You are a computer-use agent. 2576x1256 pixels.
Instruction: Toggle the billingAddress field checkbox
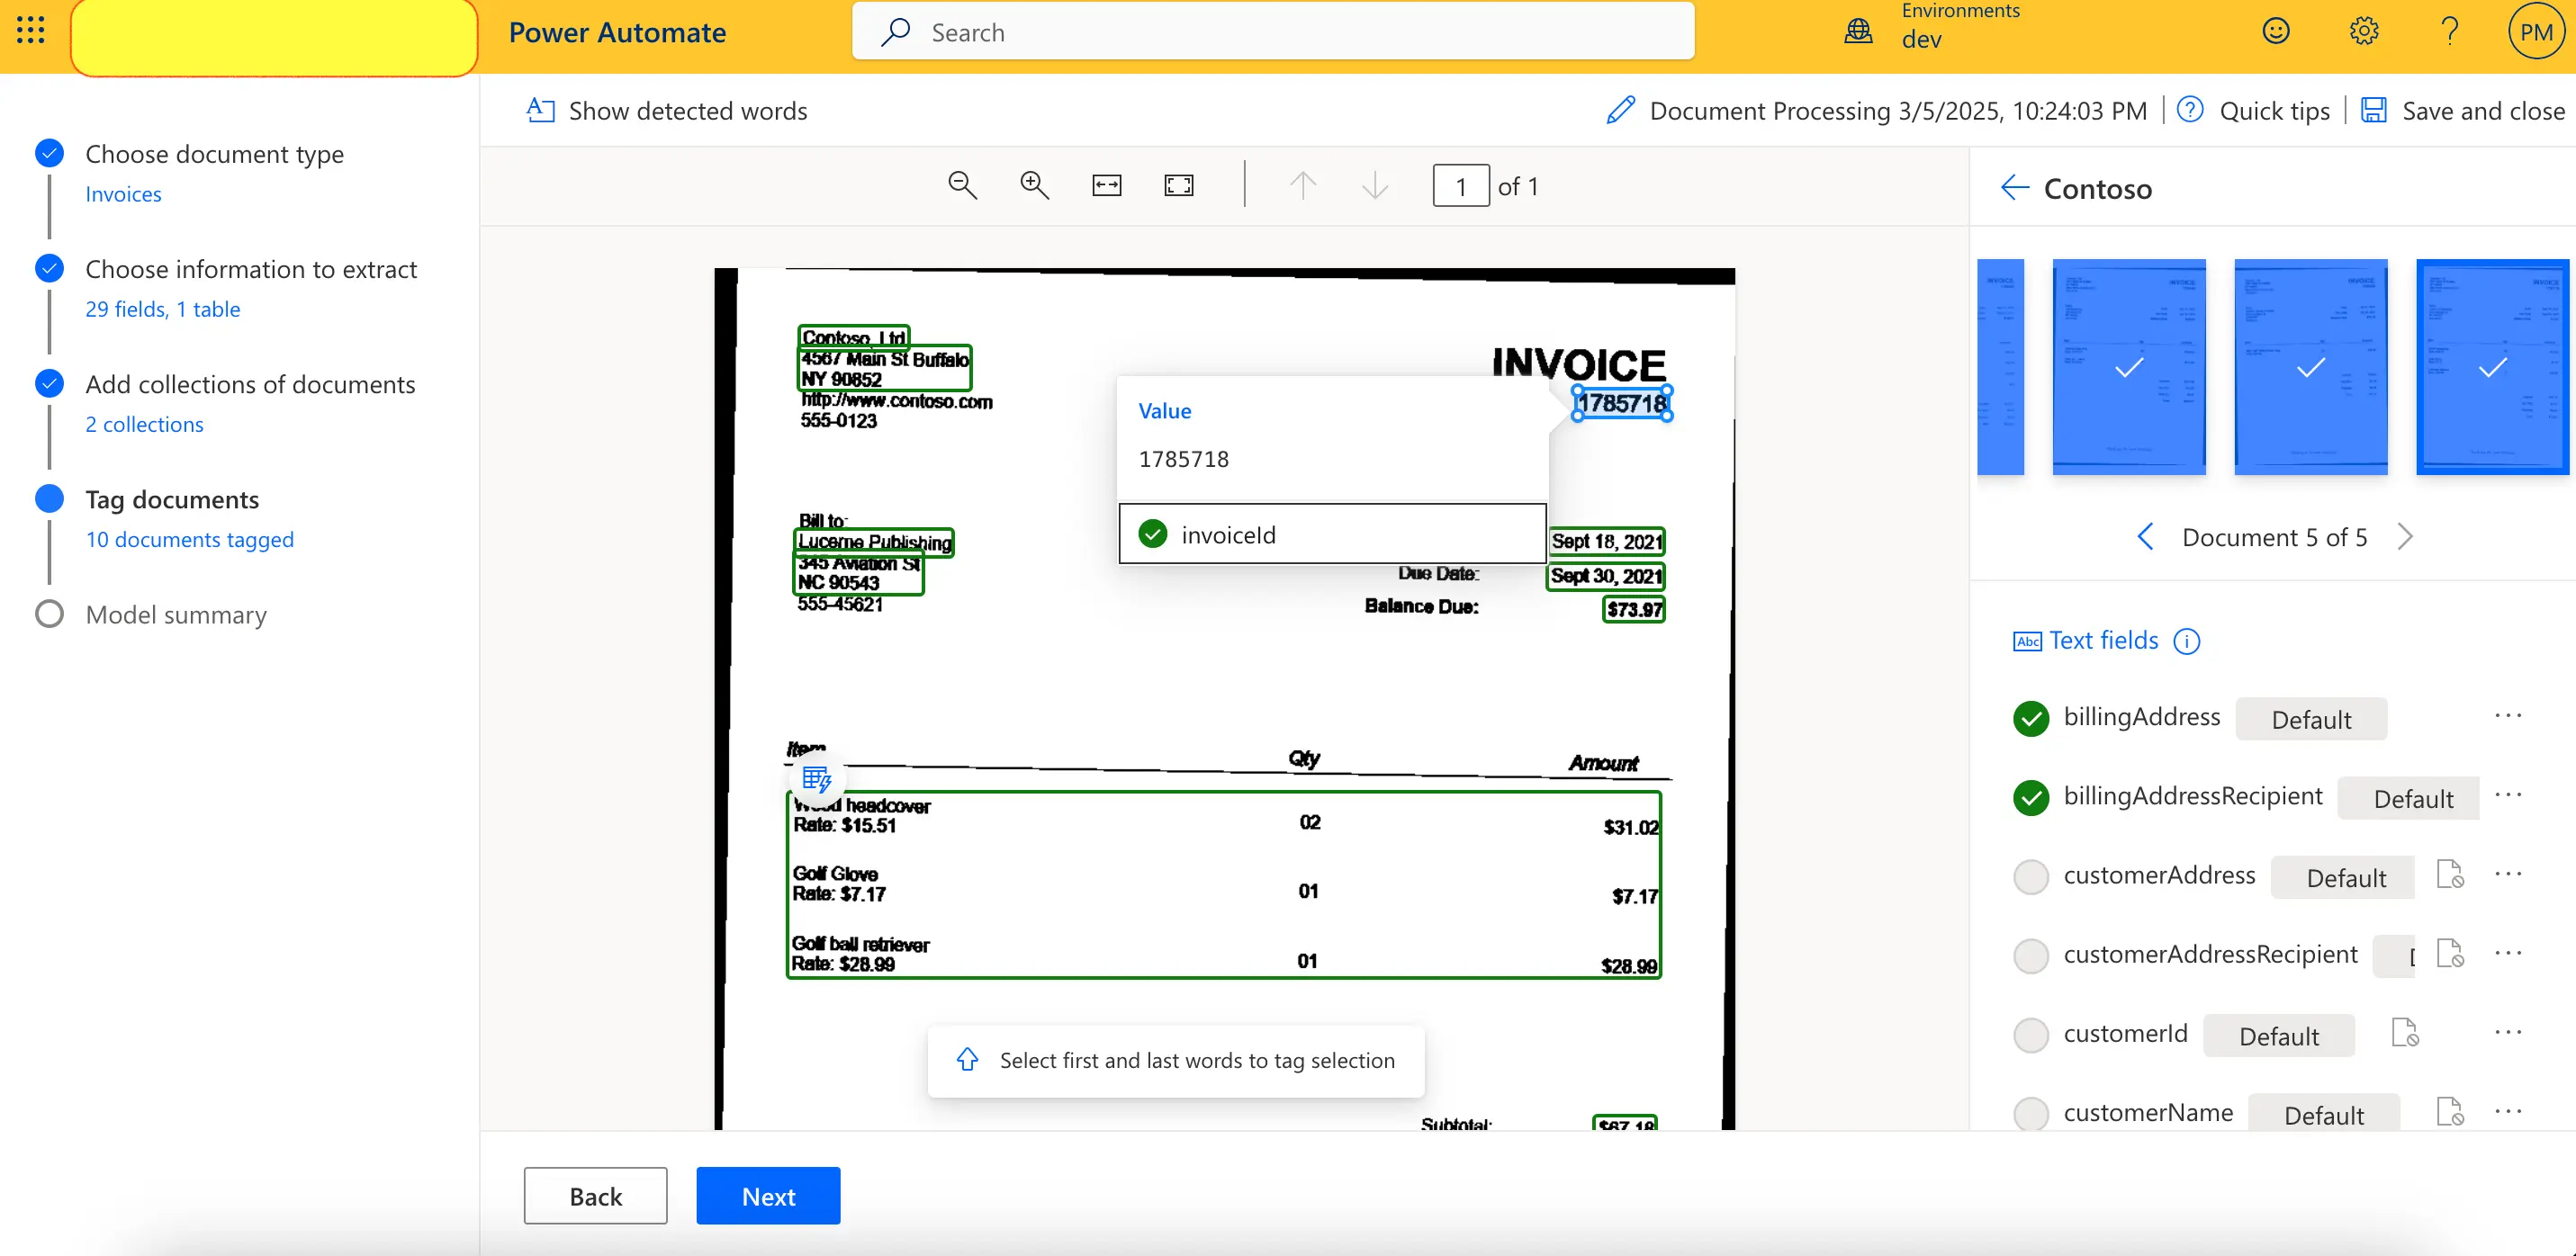(x=2031, y=716)
